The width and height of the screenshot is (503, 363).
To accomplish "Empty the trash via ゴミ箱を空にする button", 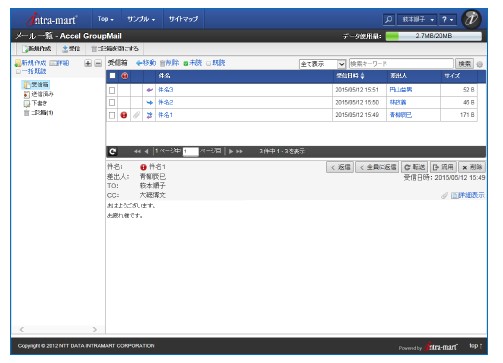I will click(x=115, y=49).
